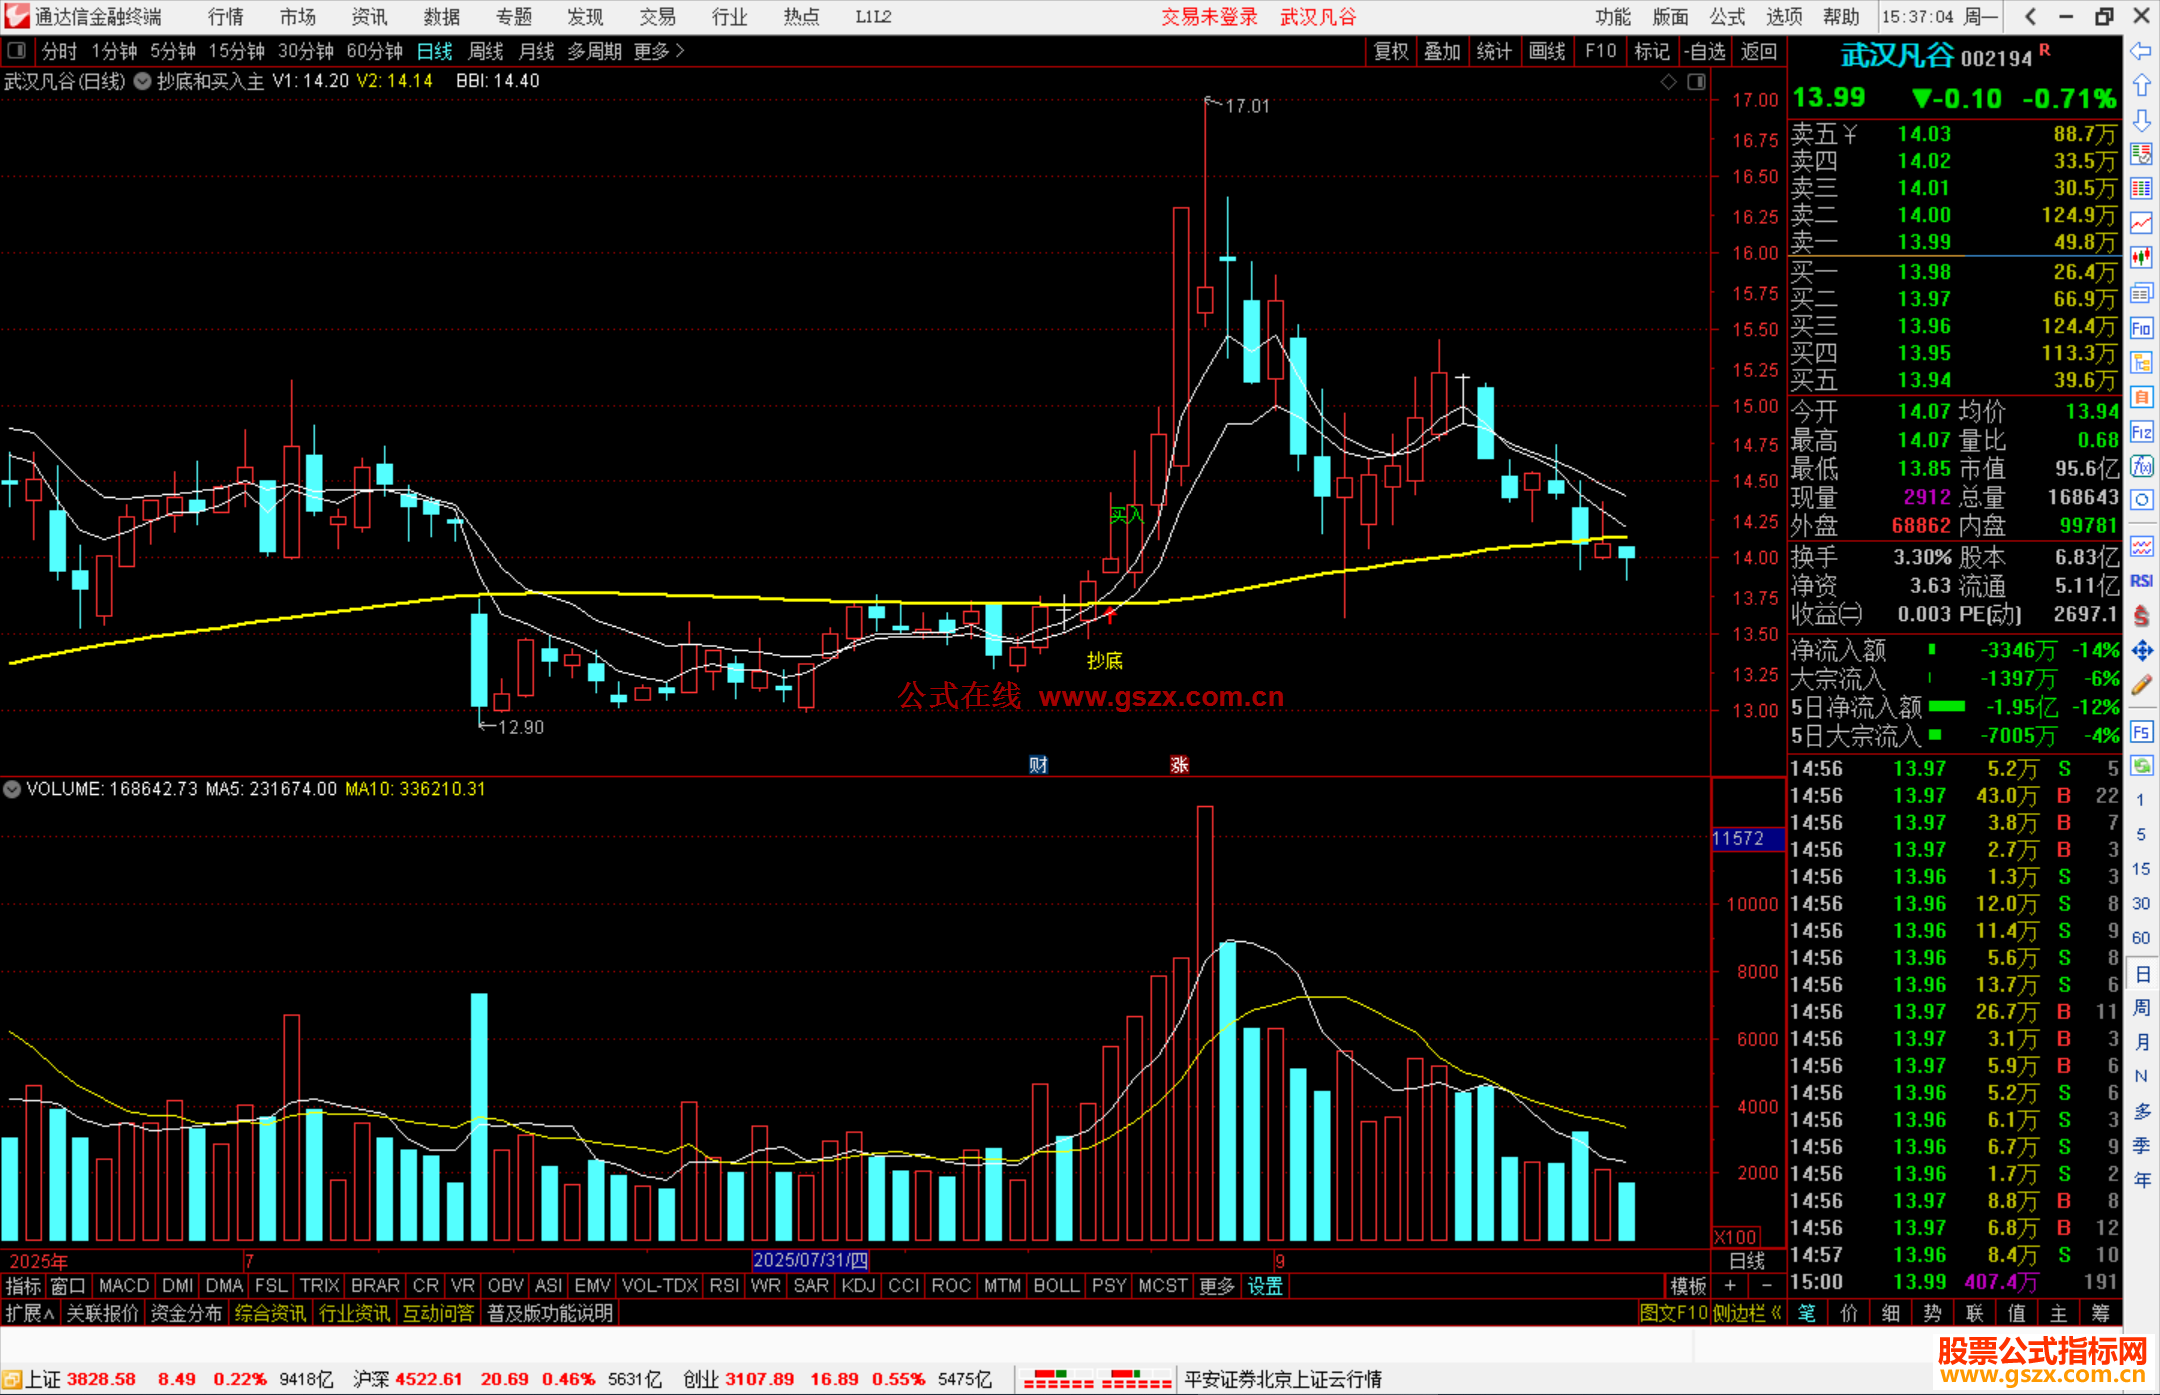Open the 公式 menu

(1727, 17)
